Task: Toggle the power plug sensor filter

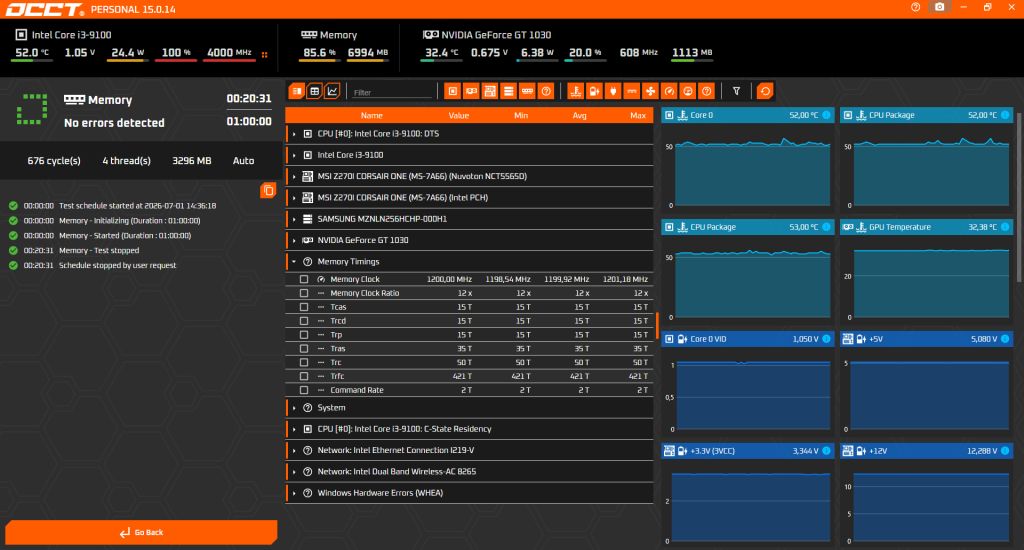Action: (x=613, y=91)
